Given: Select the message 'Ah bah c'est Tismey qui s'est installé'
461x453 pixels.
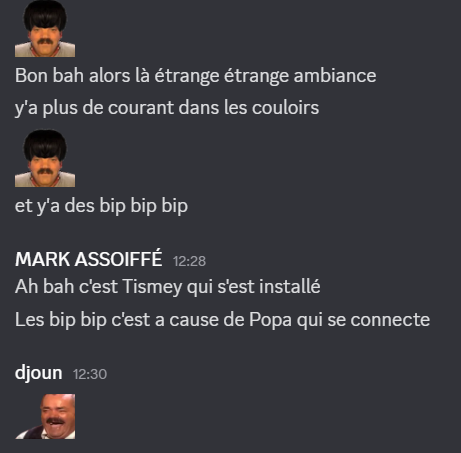Looking at the screenshot, I should [x=168, y=287].
